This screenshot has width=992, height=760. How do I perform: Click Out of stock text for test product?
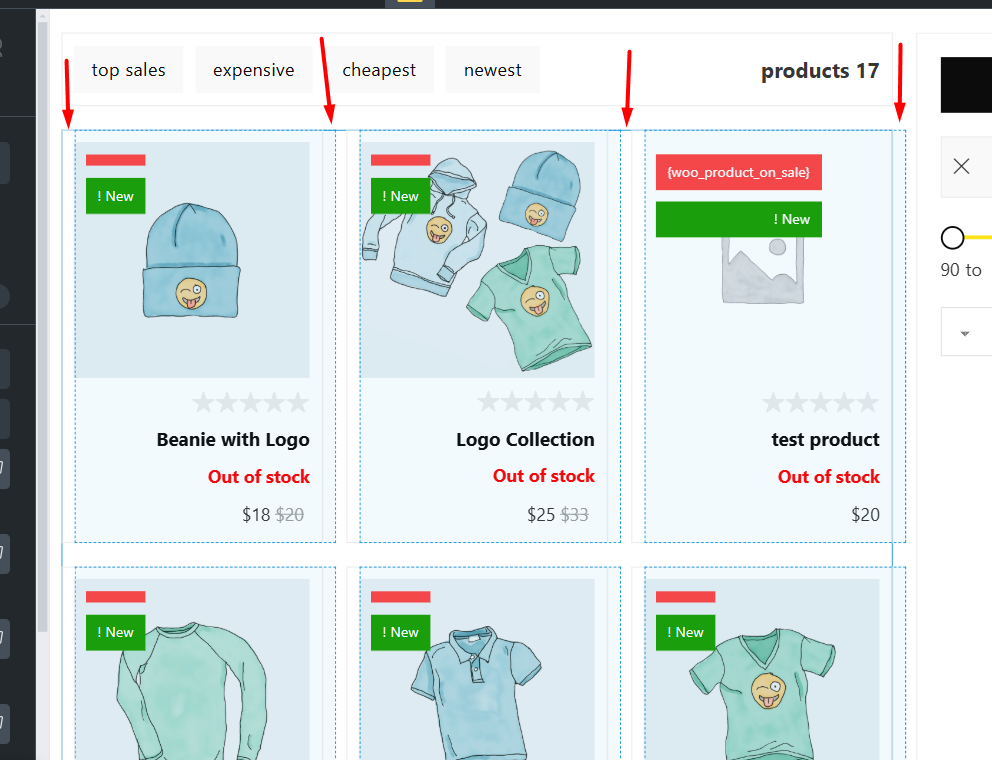pos(829,477)
